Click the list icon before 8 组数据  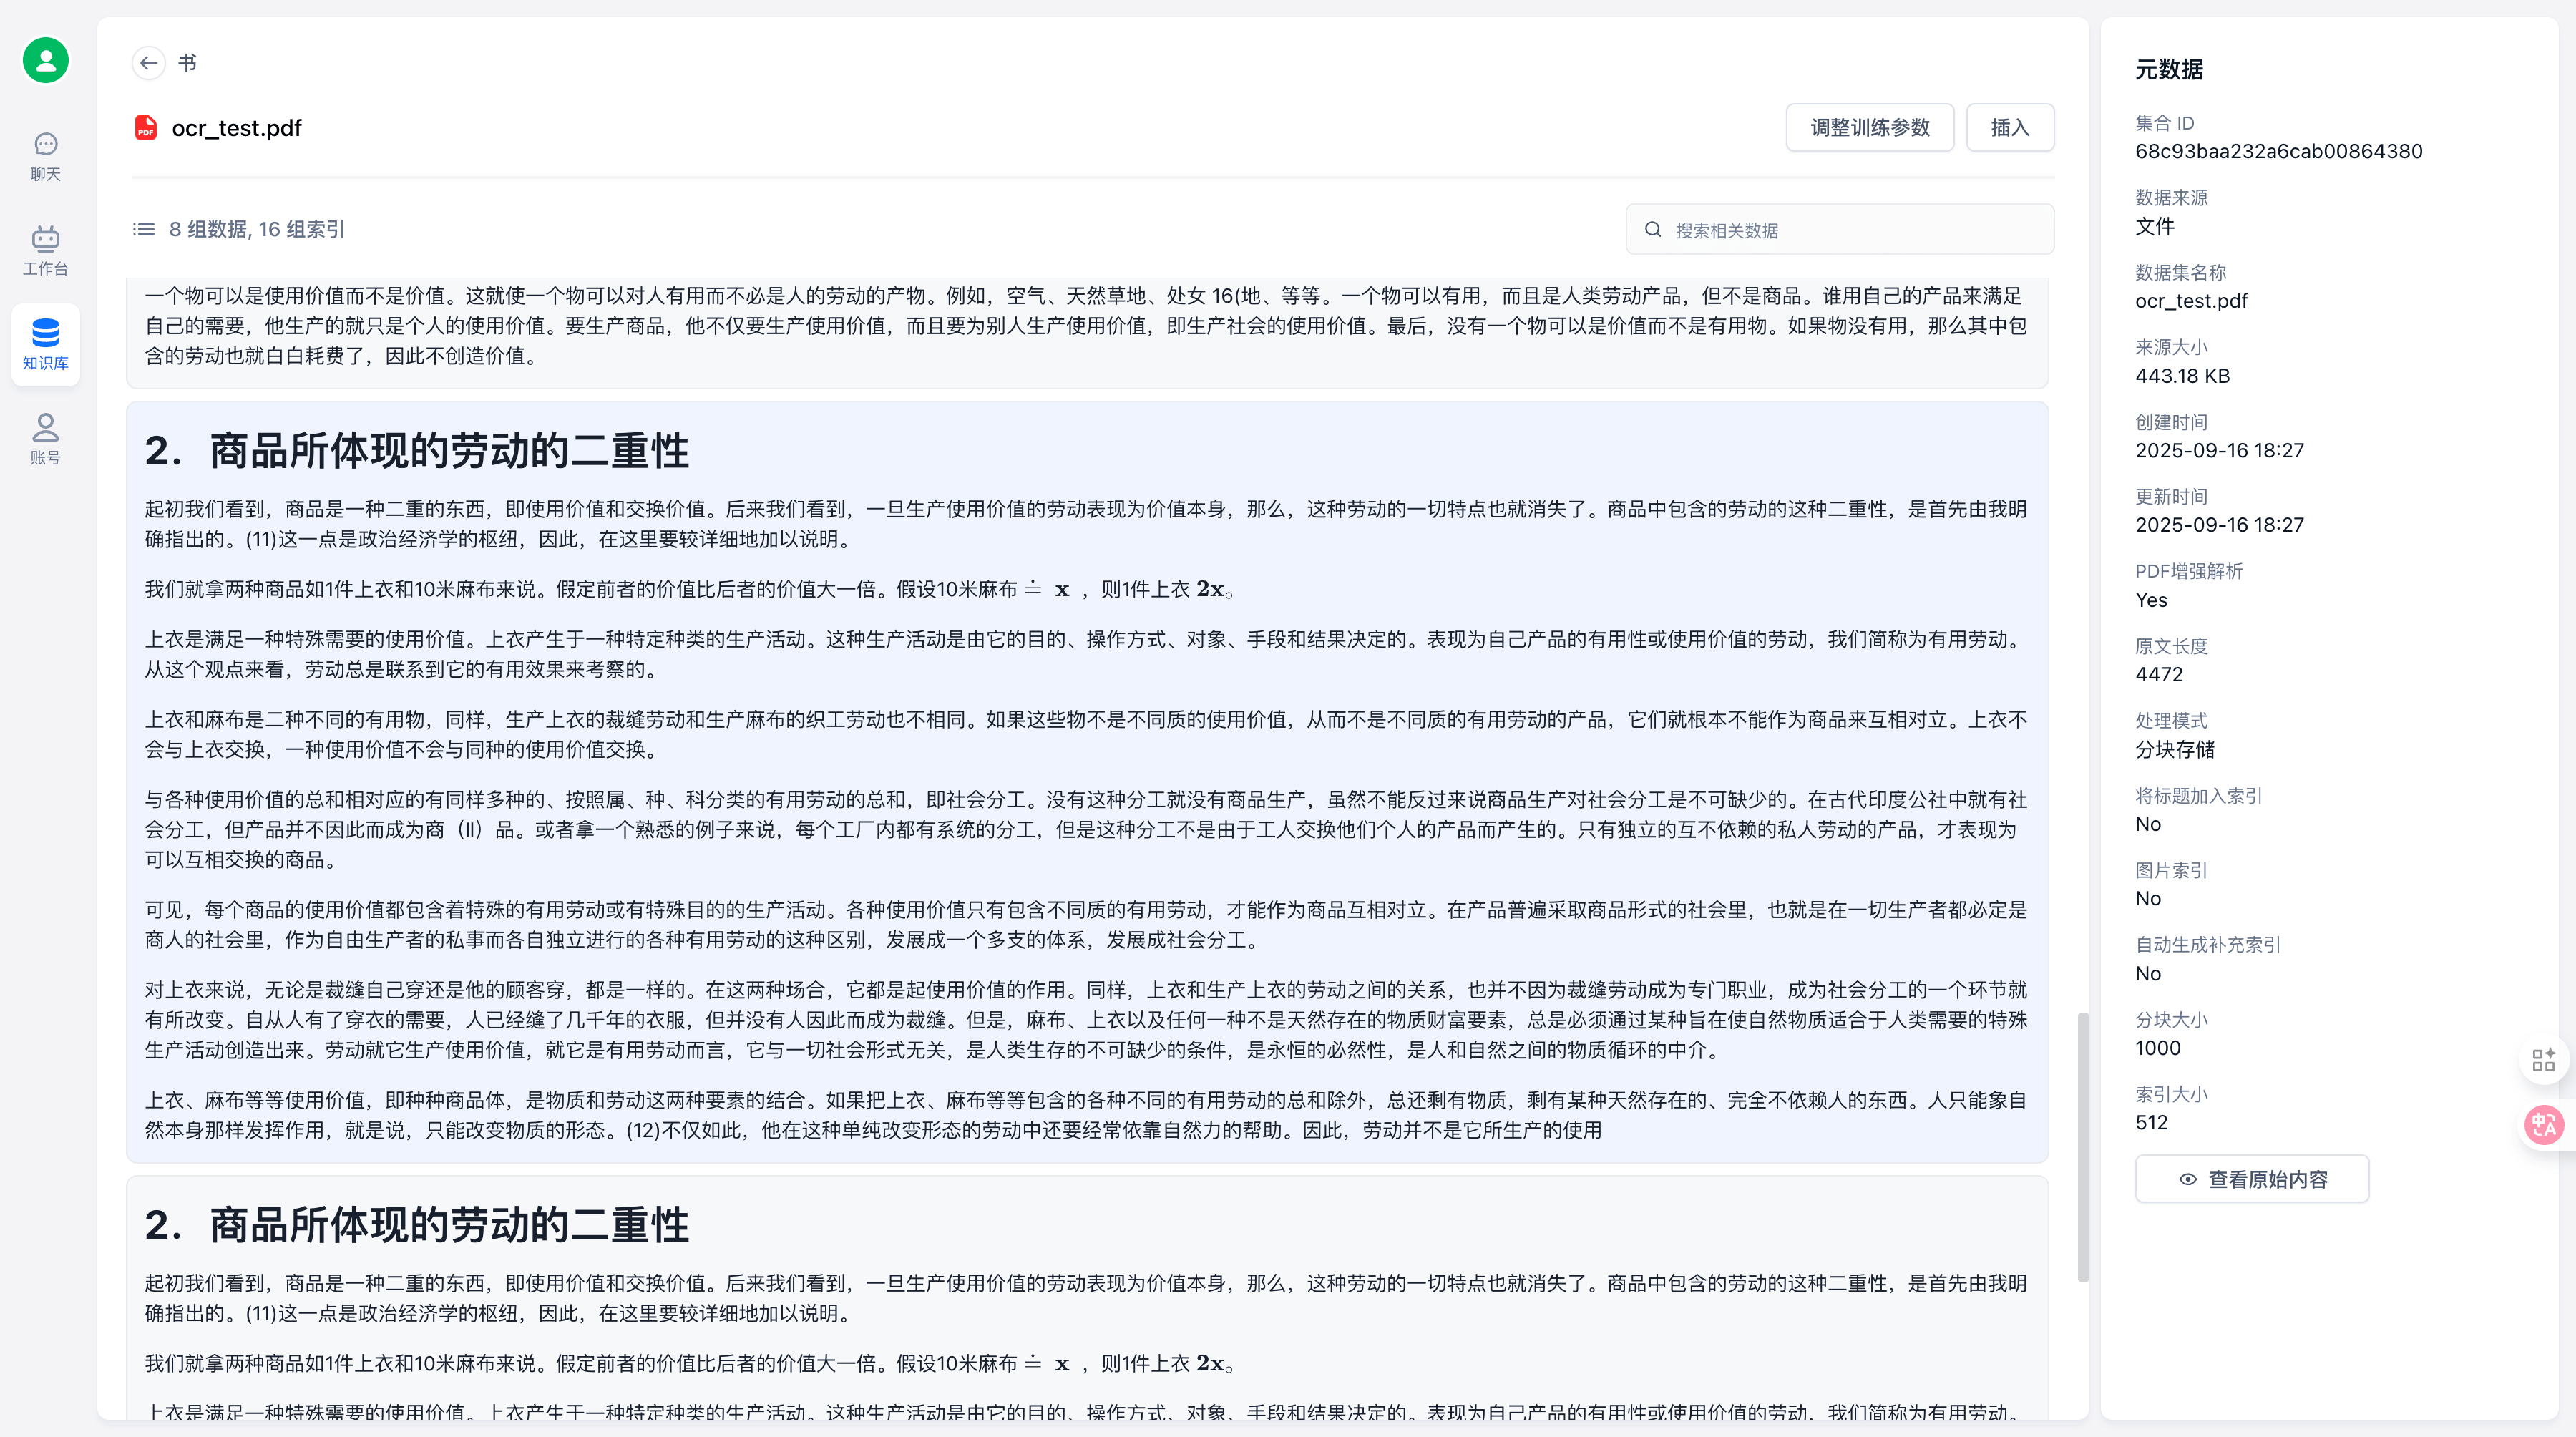tap(144, 229)
